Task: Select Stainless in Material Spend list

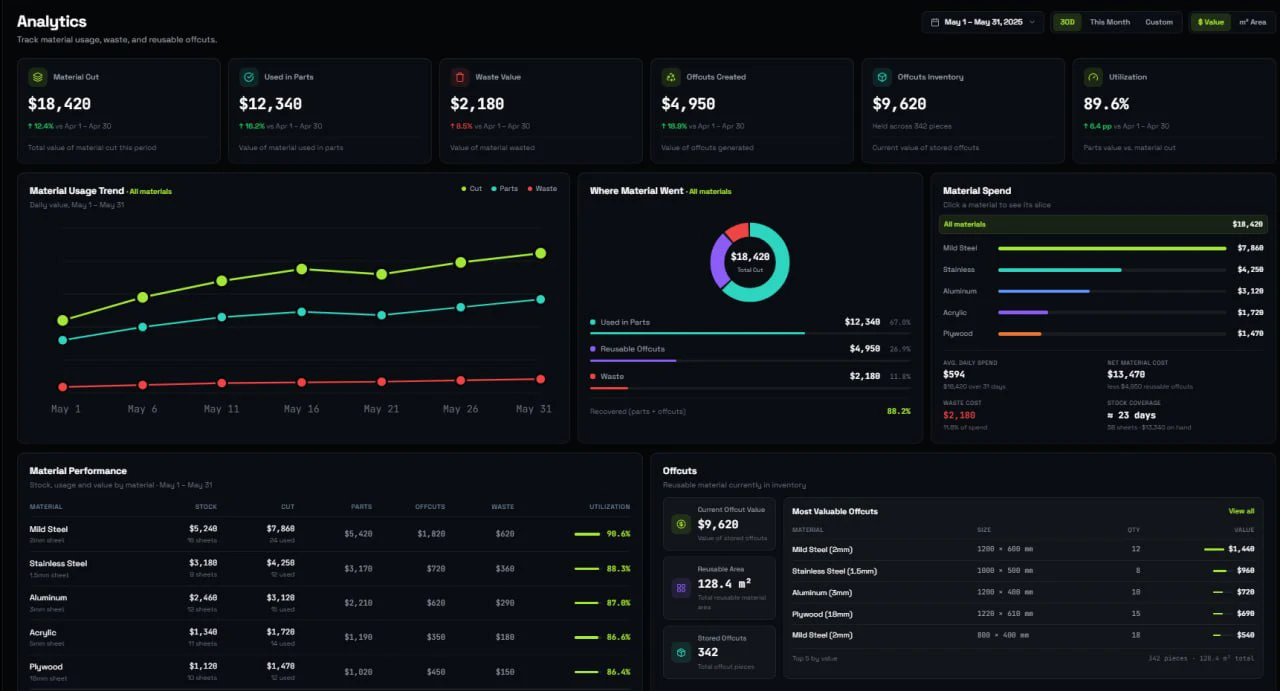Action: click(1103, 269)
